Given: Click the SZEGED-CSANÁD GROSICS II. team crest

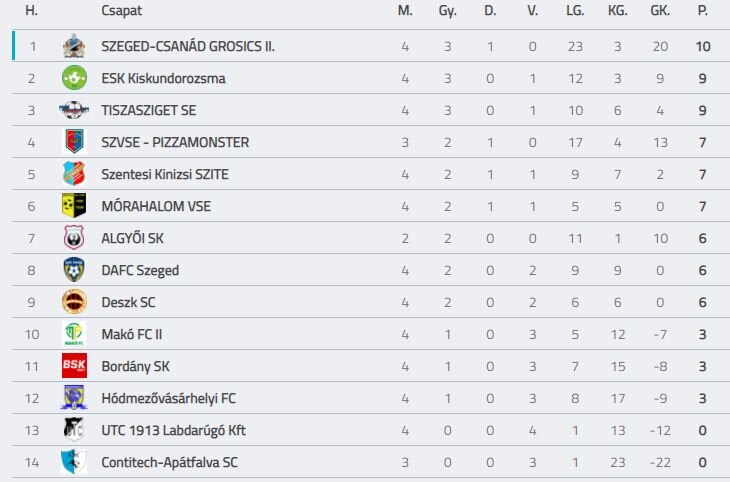Looking at the screenshot, I should (74, 46).
